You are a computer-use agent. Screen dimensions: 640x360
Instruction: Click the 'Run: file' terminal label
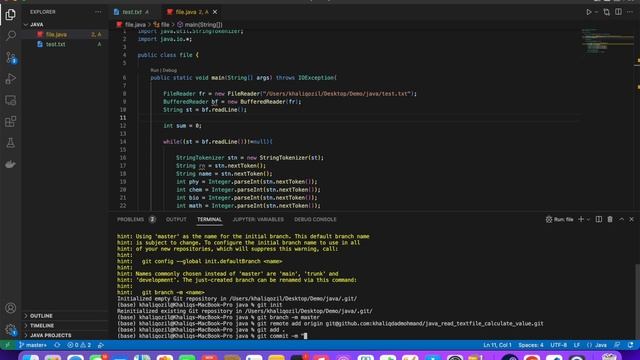560,219
